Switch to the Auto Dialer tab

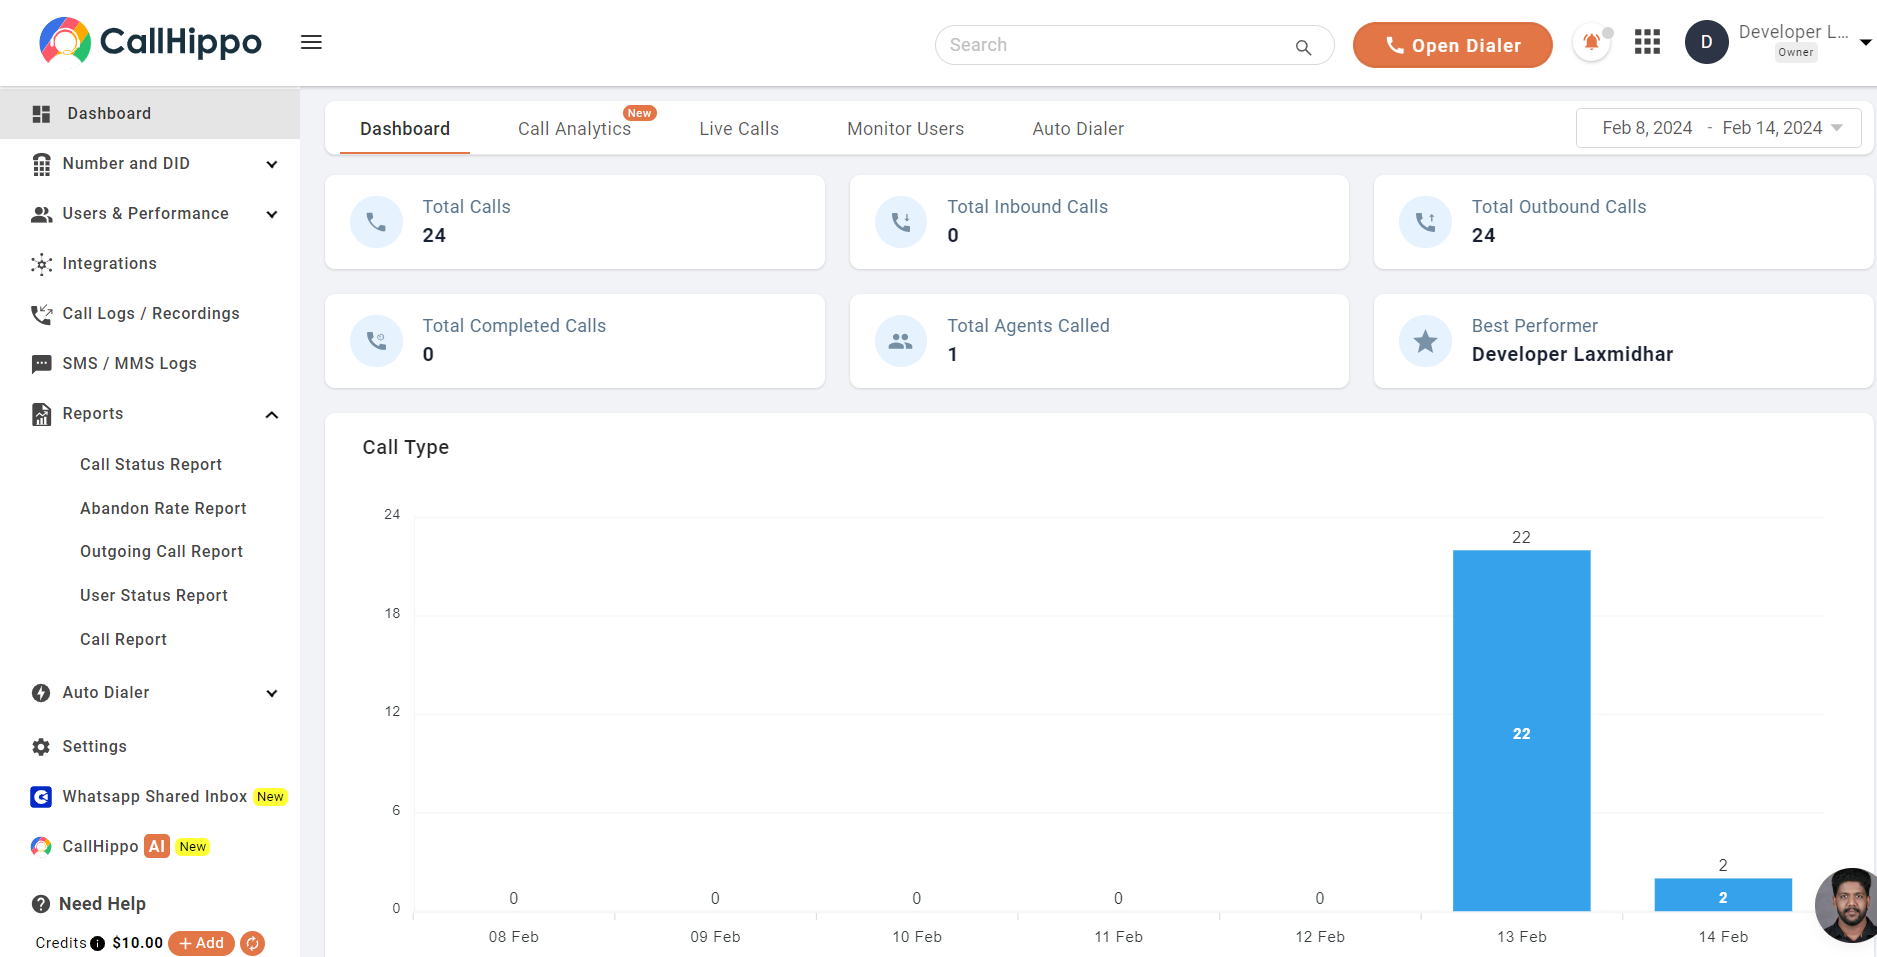click(1078, 129)
